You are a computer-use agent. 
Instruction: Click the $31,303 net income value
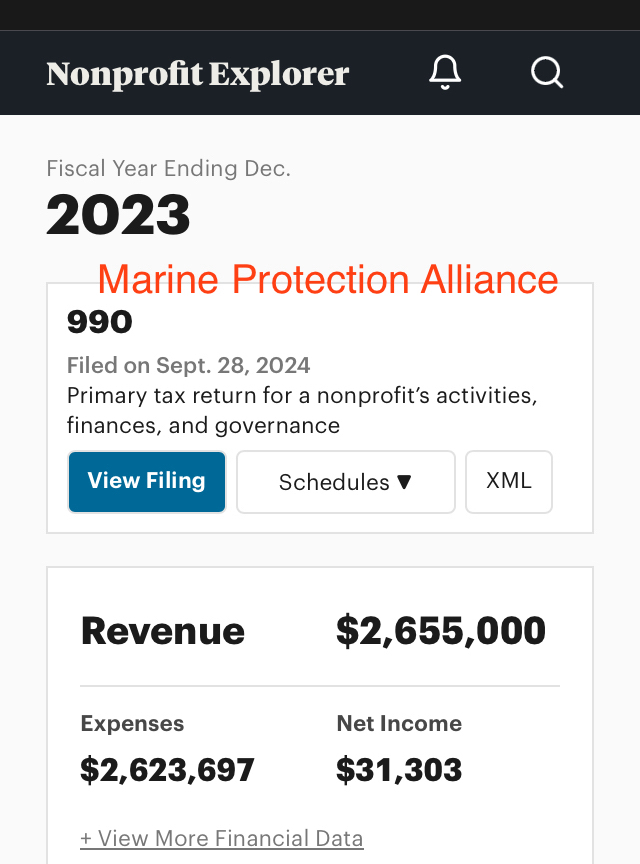(399, 770)
